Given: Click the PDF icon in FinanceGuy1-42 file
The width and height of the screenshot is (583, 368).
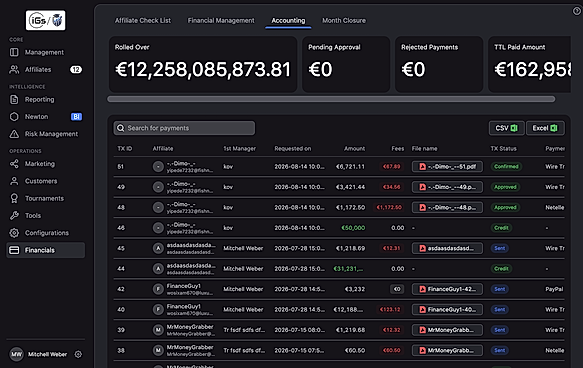Looking at the screenshot, I should click(x=422, y=289).
